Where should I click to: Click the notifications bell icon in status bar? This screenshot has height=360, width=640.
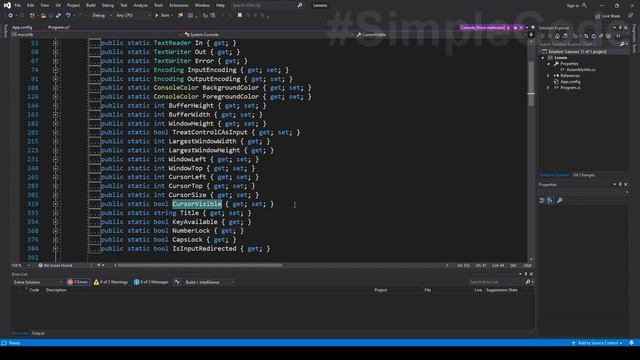pyautogui.click(x=631, y=343)
